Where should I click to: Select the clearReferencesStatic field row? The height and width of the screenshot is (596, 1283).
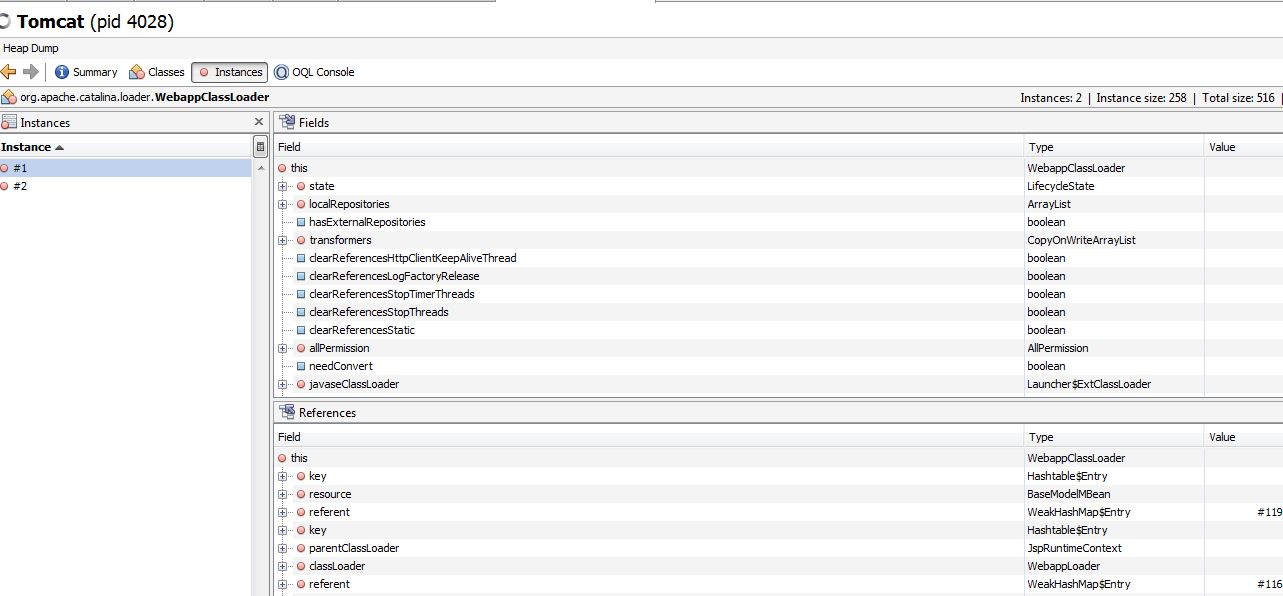[x=361, y=330]
